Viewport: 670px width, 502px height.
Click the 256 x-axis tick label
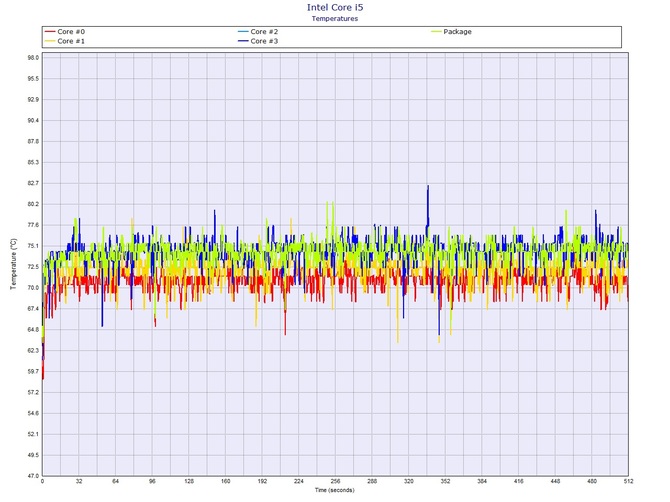(335, 481)
